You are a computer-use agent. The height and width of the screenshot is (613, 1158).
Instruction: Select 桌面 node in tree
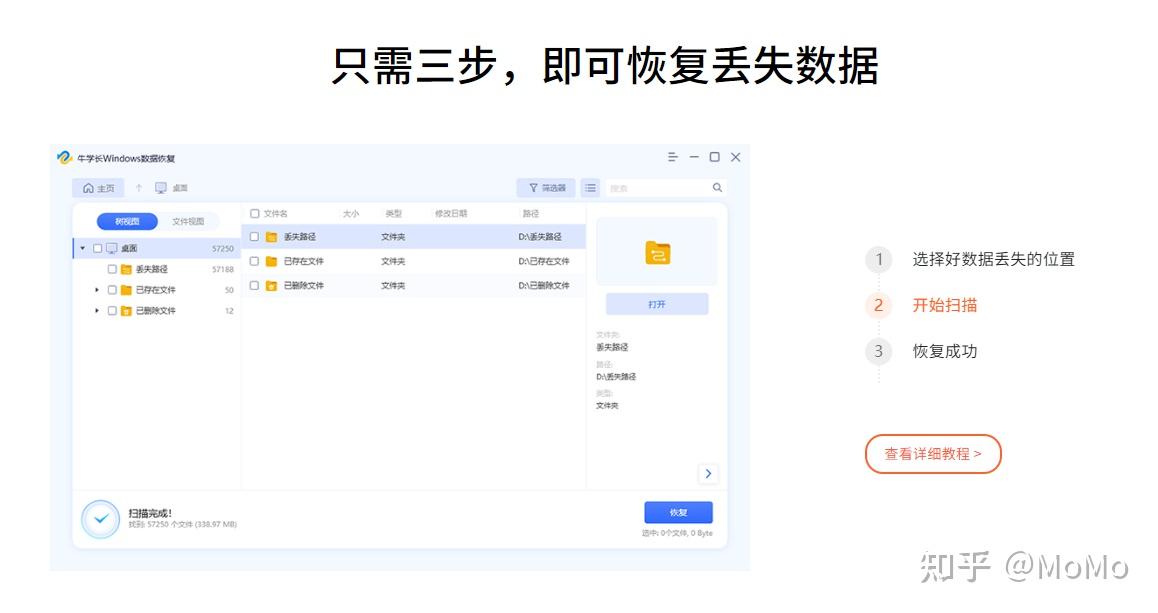coord(129,248)
